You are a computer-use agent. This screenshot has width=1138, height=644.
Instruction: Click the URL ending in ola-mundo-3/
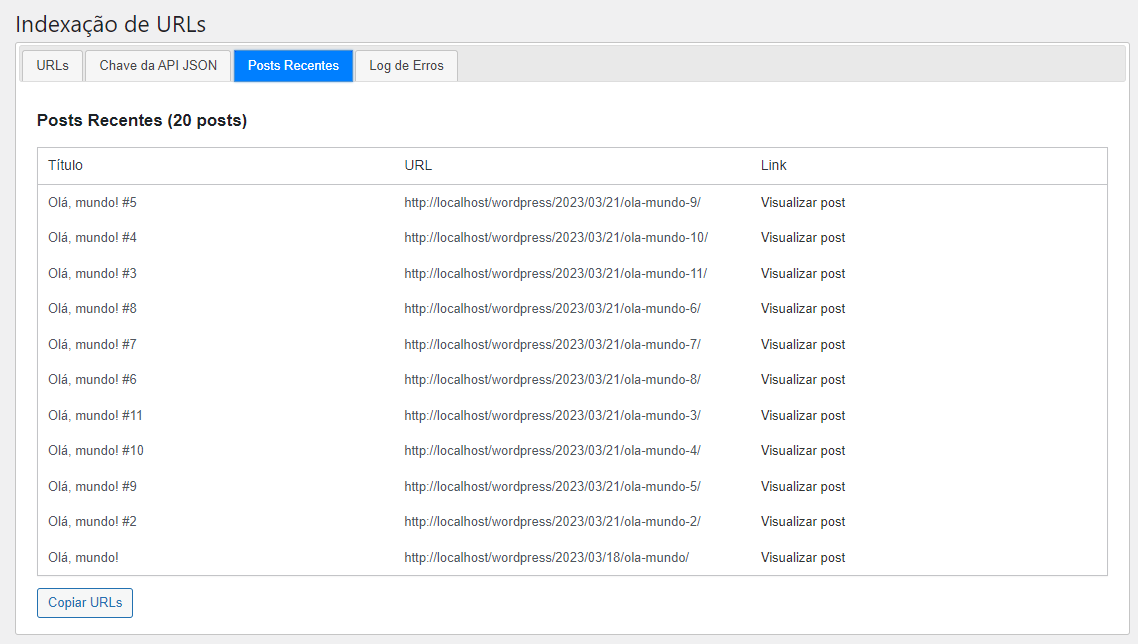tap(552, 416)
